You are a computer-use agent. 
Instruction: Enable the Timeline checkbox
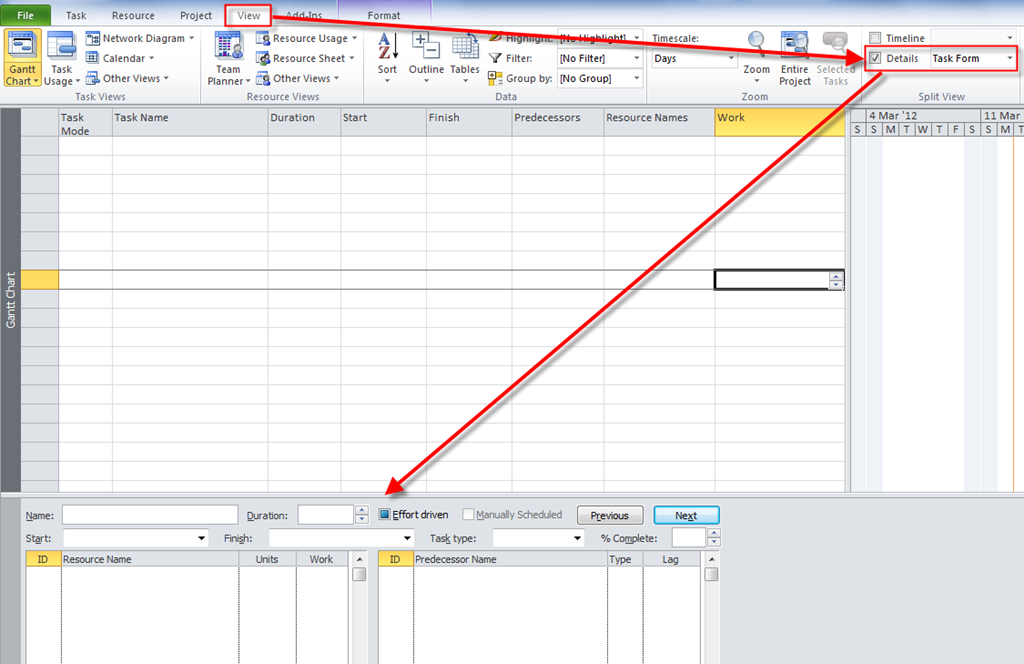coord(875,38)
